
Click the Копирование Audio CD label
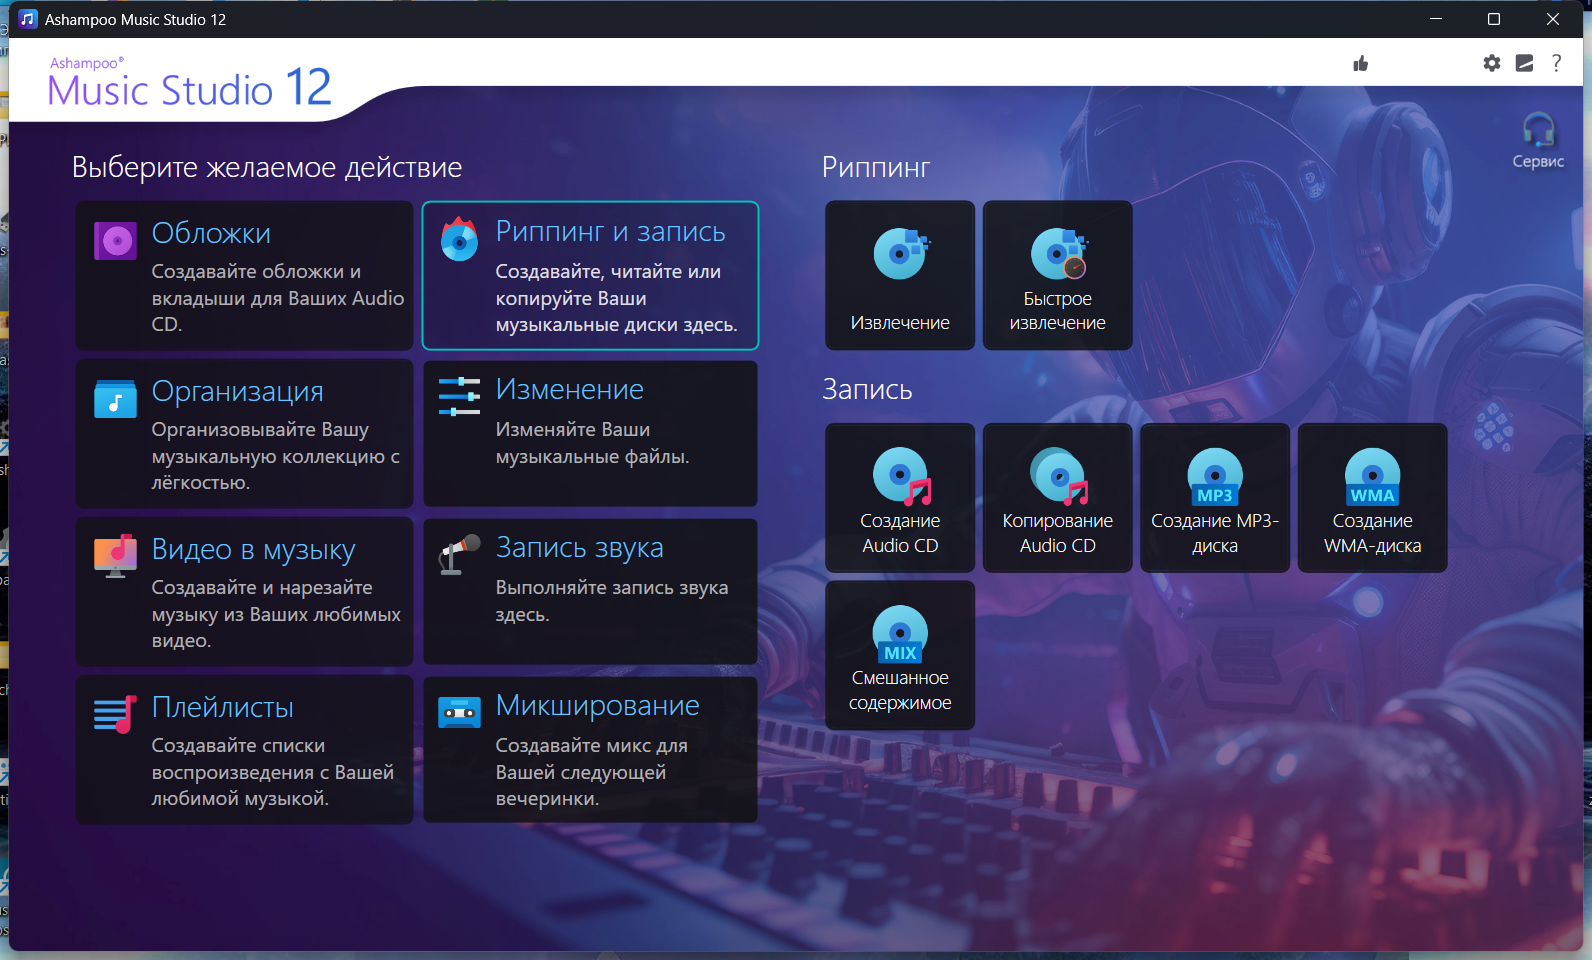tap(1058, 533)
